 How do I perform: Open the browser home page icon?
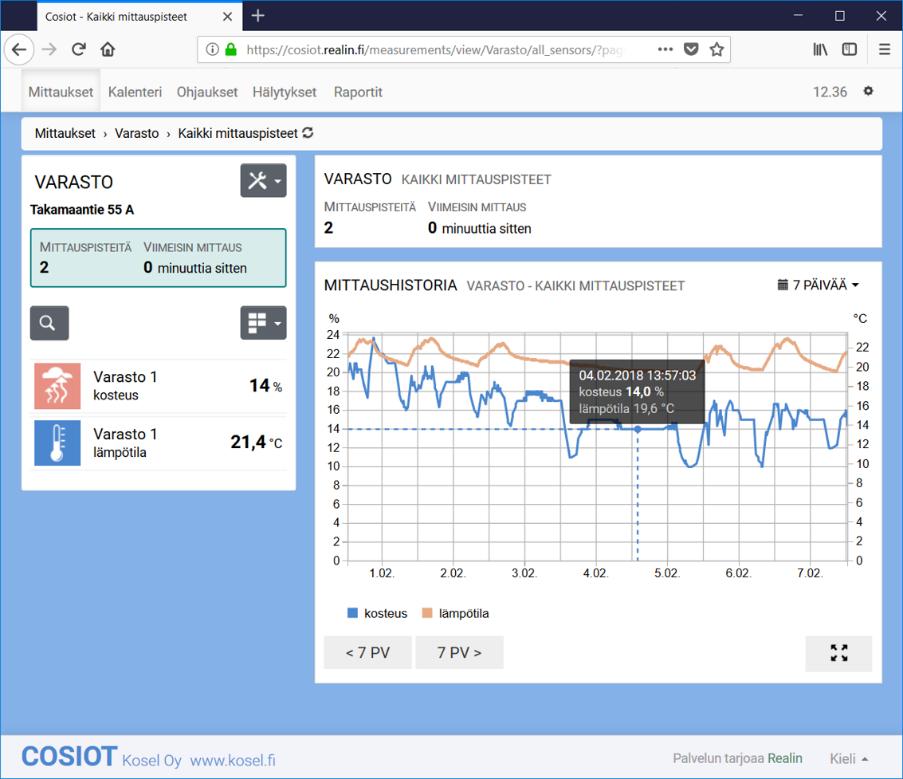click(108, 50)
